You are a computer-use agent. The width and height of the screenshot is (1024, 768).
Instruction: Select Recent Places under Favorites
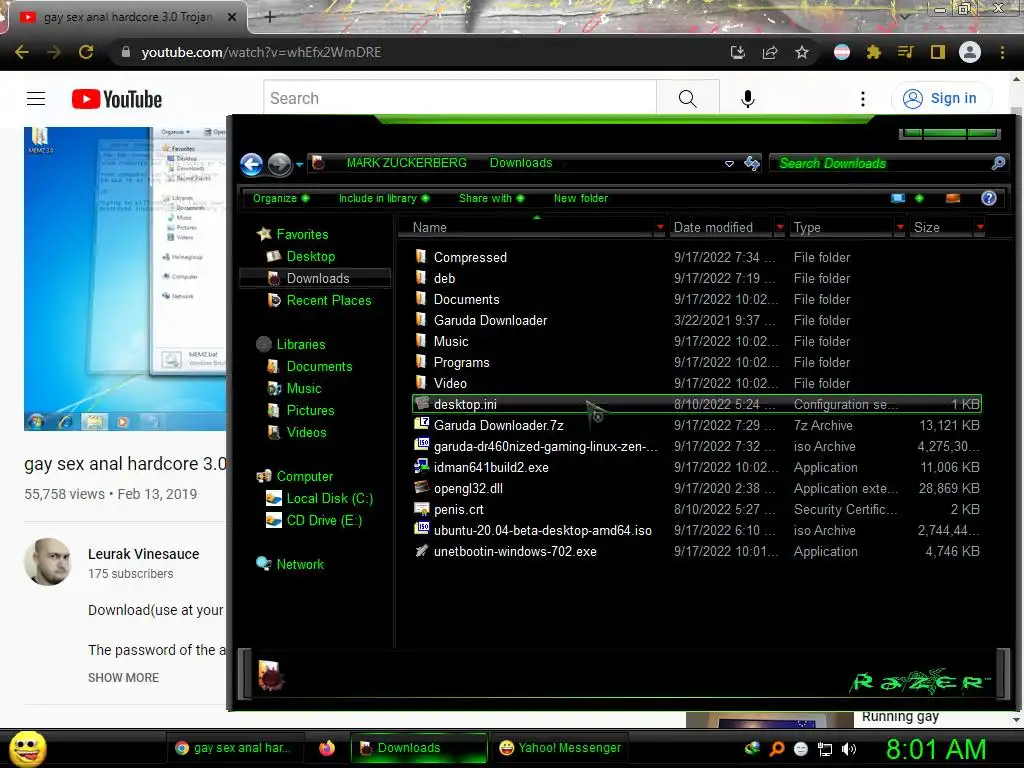click(329, 300)
